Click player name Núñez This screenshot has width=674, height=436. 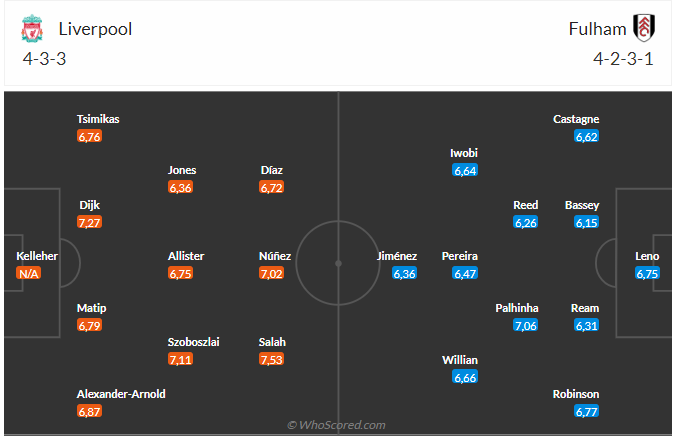pos(275,256)
